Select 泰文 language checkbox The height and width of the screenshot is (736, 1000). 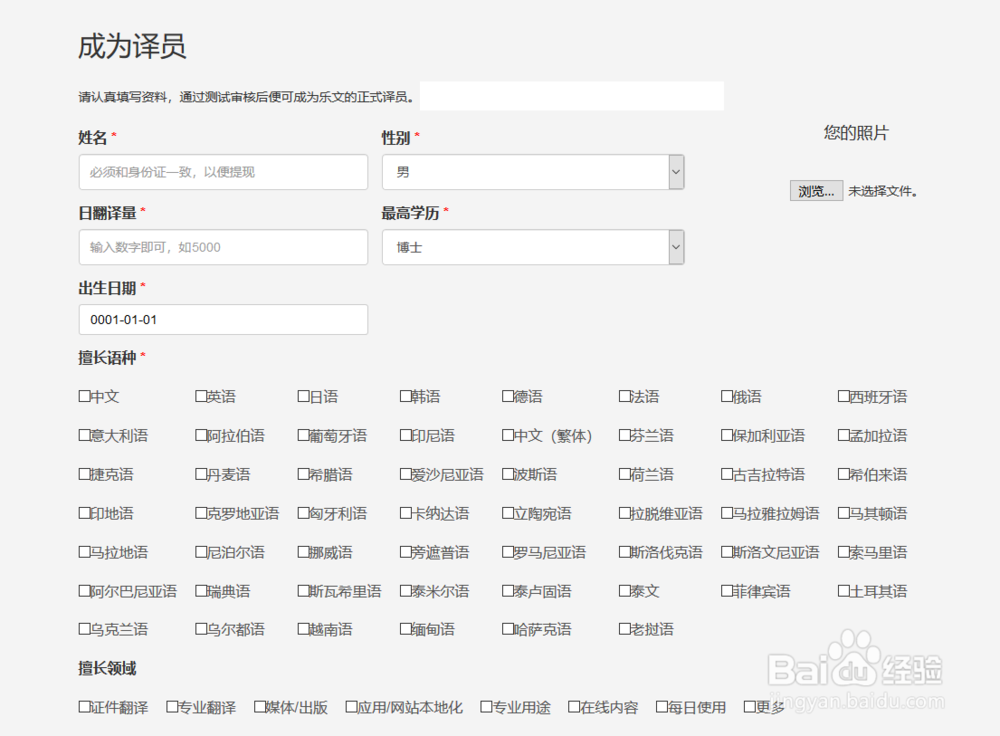[x=623, y=591]
